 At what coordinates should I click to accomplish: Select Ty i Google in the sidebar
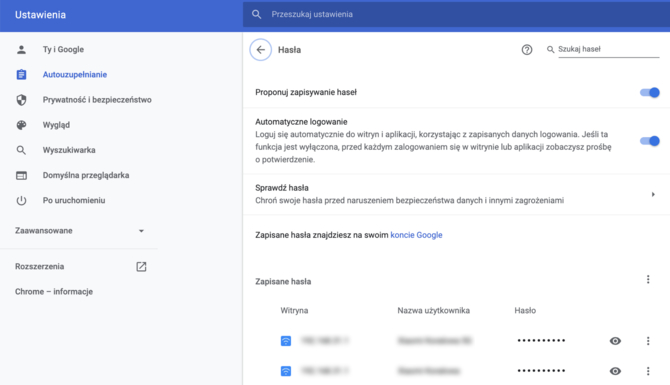coord(63,50)
